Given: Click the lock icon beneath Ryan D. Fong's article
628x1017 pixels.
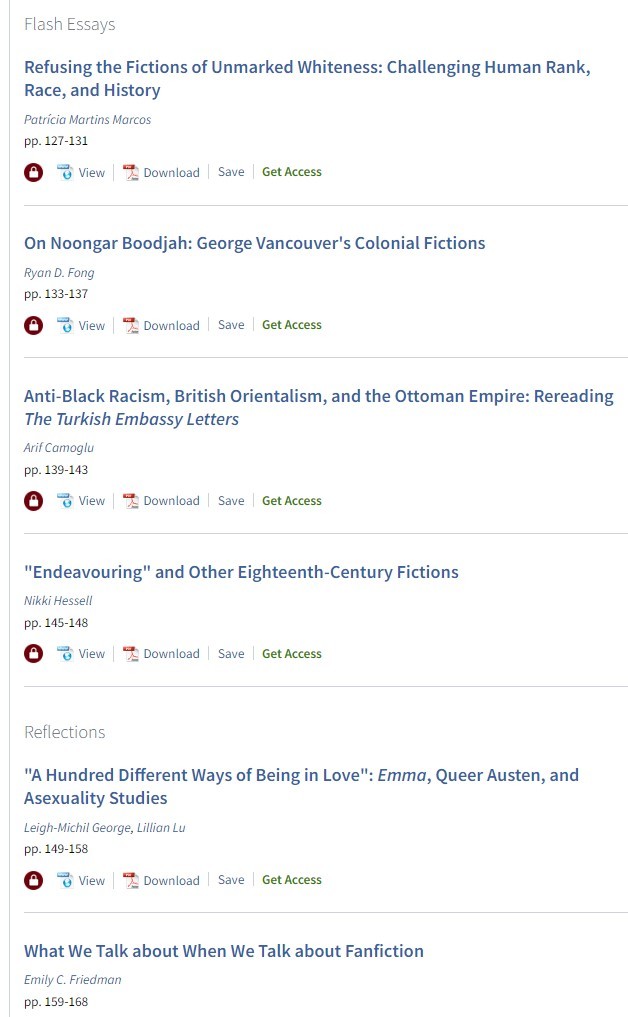Looking at the screenshot, I should point(34,325).
